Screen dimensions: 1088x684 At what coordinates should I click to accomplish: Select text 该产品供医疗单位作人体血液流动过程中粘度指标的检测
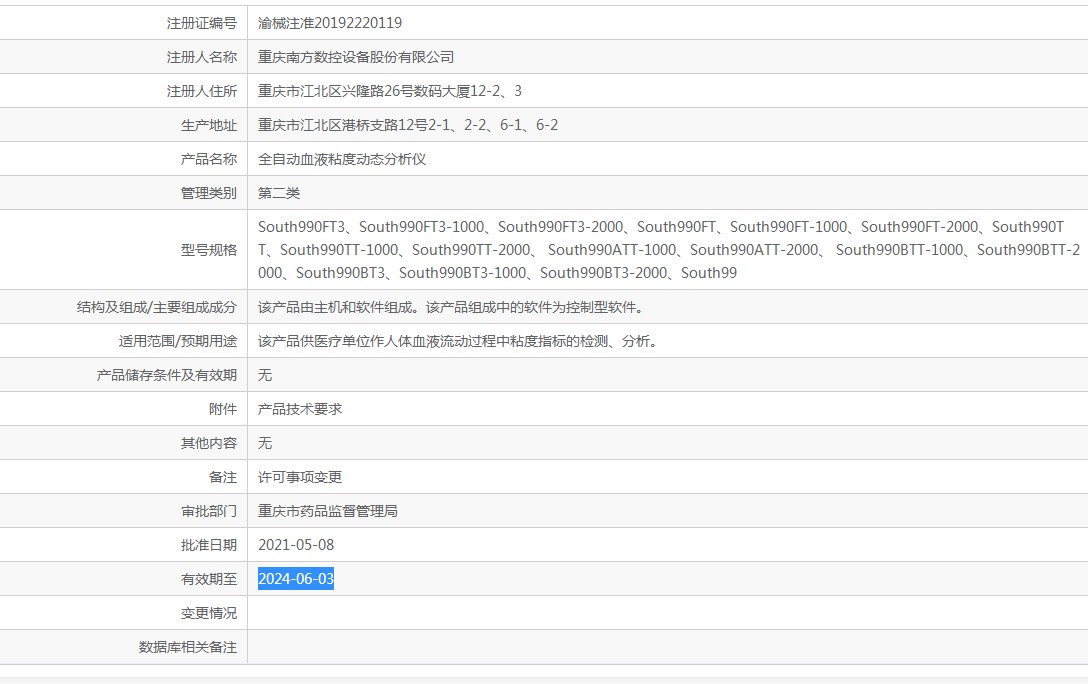tap(433, 341)
